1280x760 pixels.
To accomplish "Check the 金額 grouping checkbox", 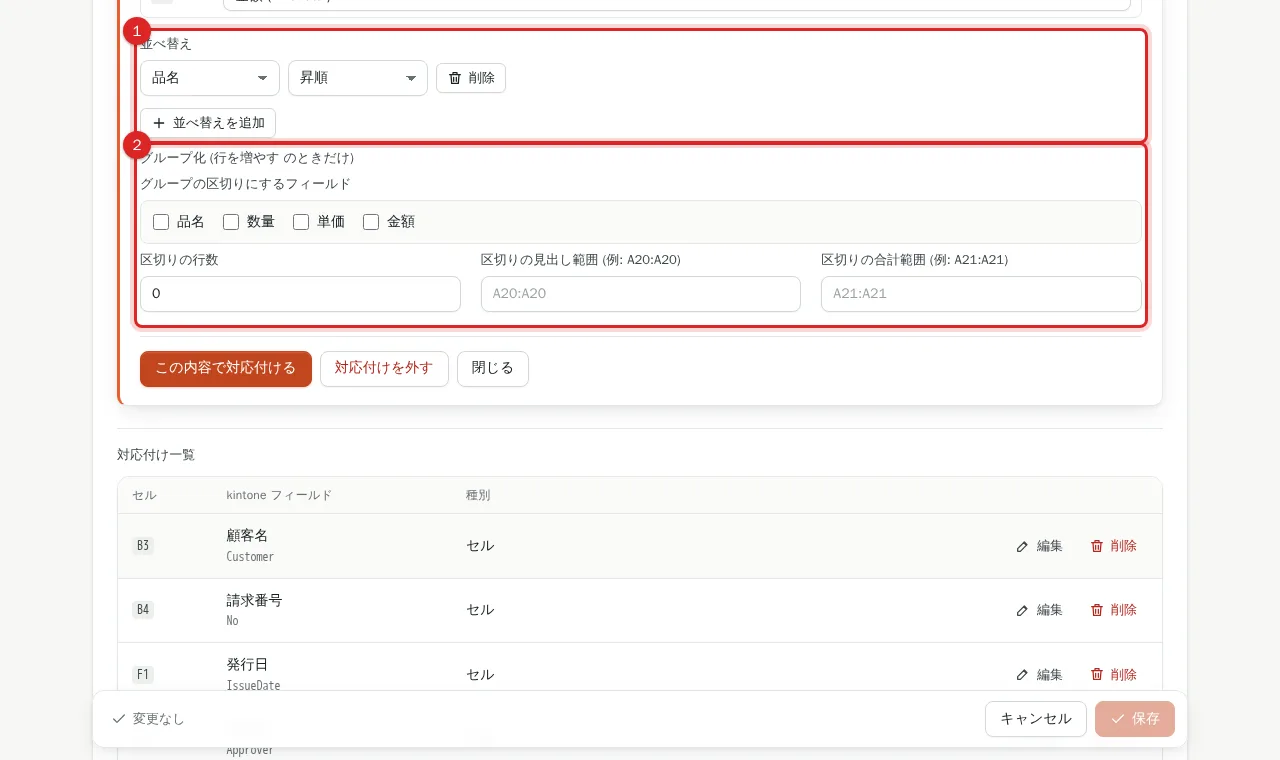I will [371, 222].
